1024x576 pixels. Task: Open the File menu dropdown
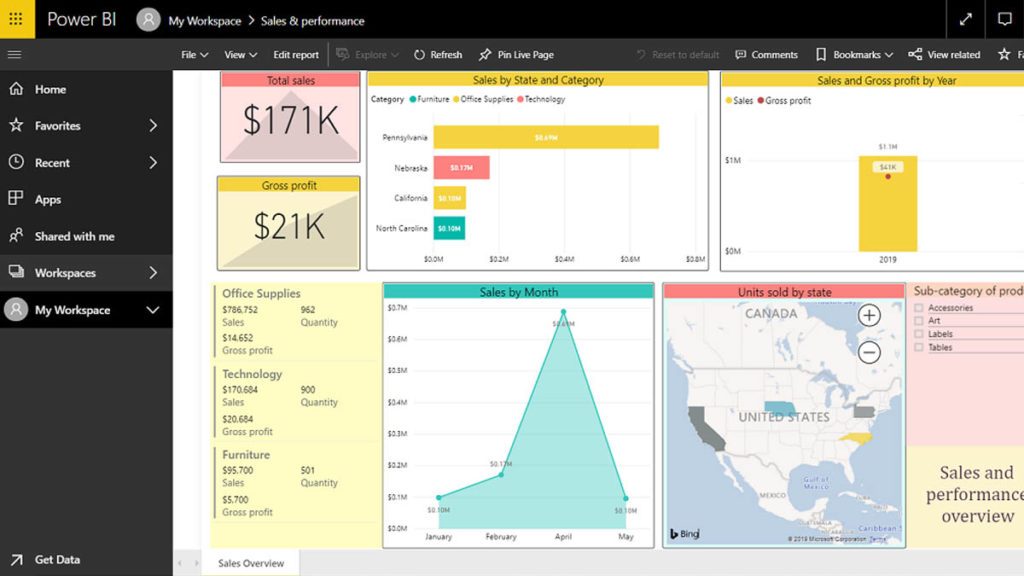click(192, 54)
